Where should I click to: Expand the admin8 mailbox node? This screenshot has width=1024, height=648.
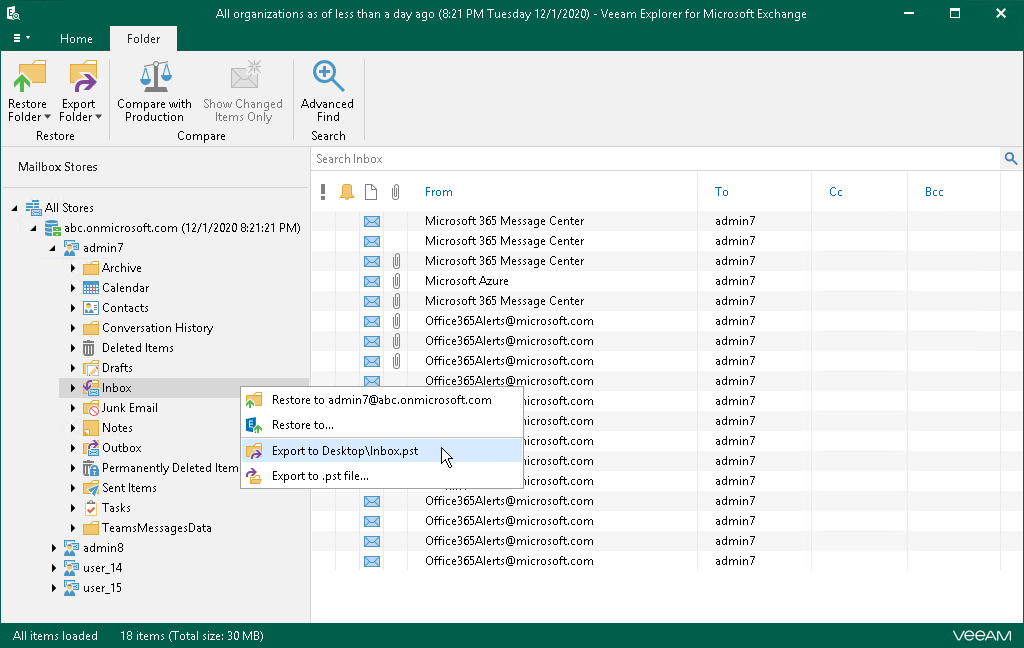point(55,548)
